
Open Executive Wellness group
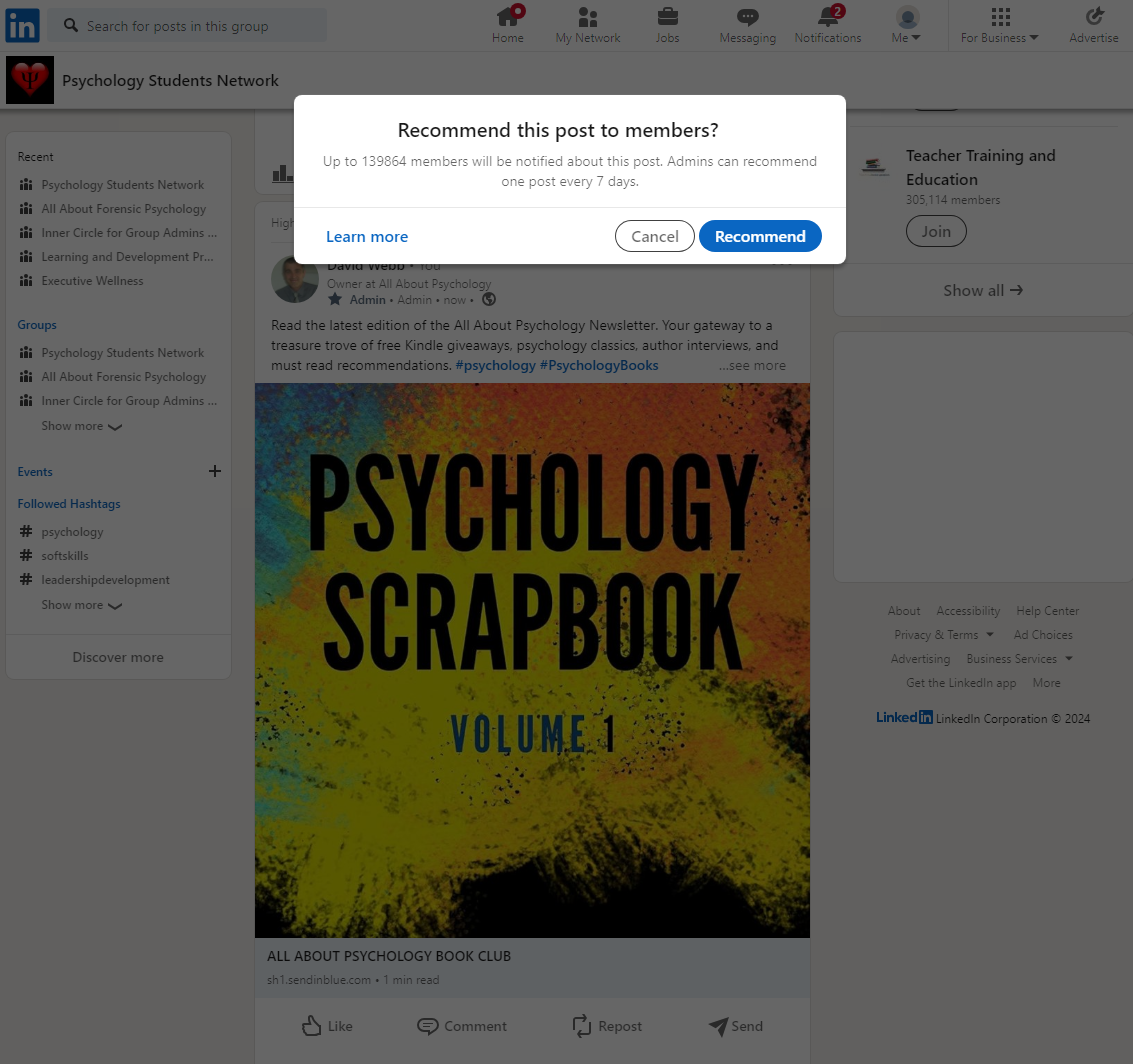92,280
